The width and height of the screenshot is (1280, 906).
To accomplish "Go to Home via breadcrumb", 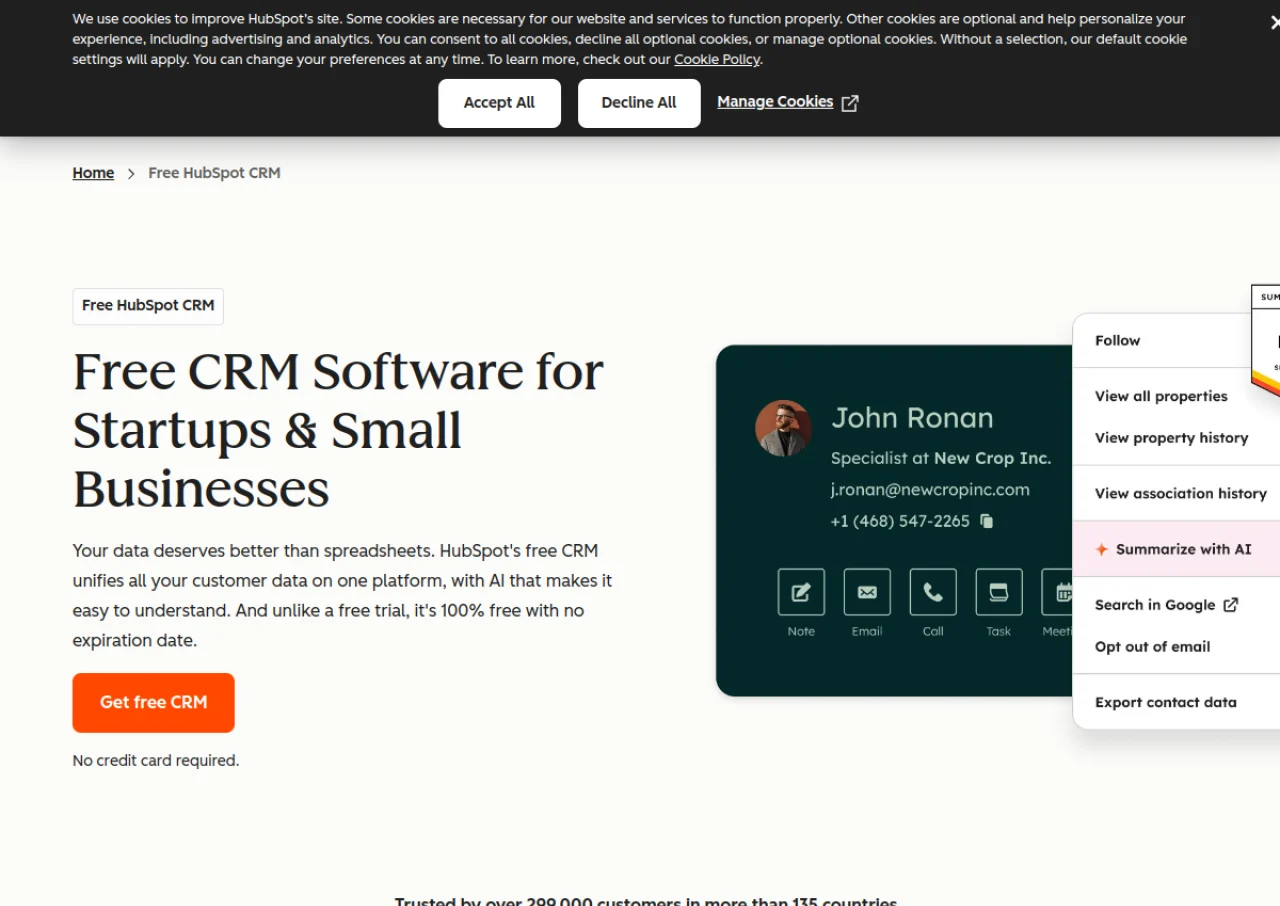I will pyautogui.click(x=93, y=173).
